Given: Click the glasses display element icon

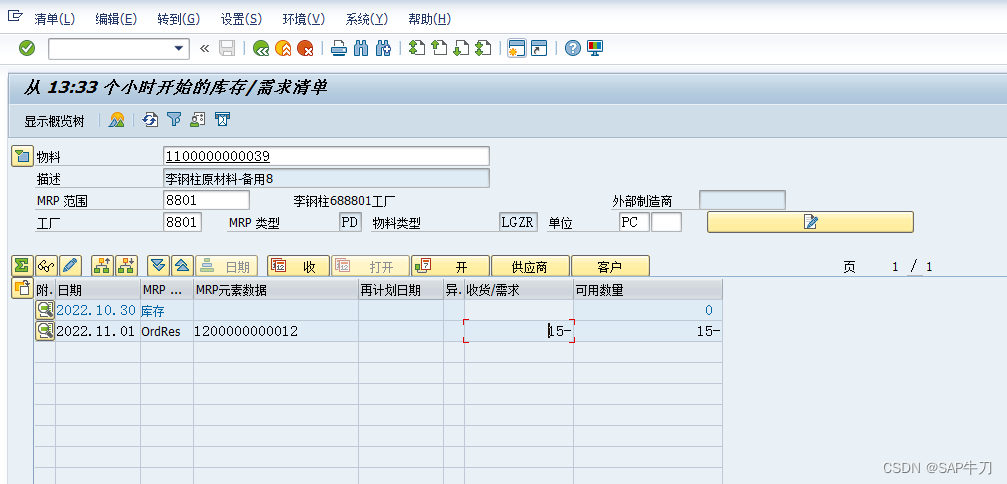Looking at the screenshot, I should point(46,265).
